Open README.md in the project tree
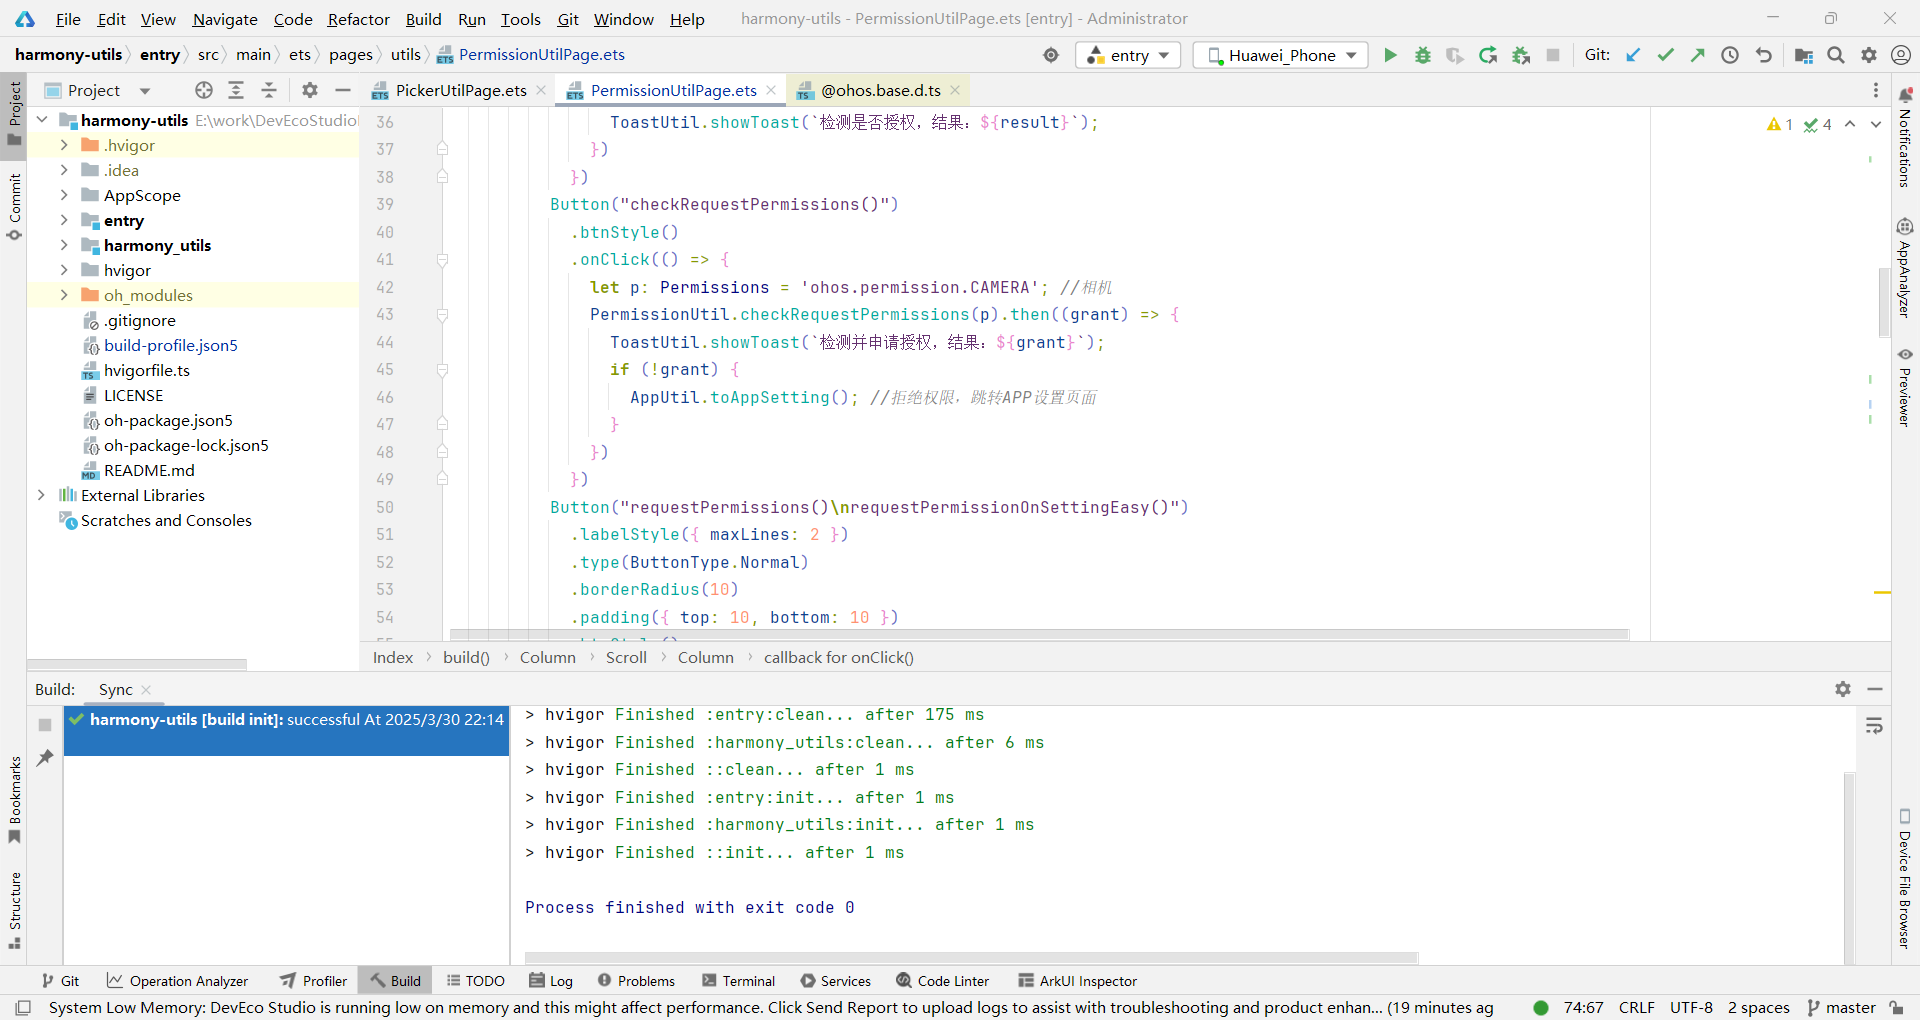Screen dimensions: 1920x1020 (x=149, y=471)
